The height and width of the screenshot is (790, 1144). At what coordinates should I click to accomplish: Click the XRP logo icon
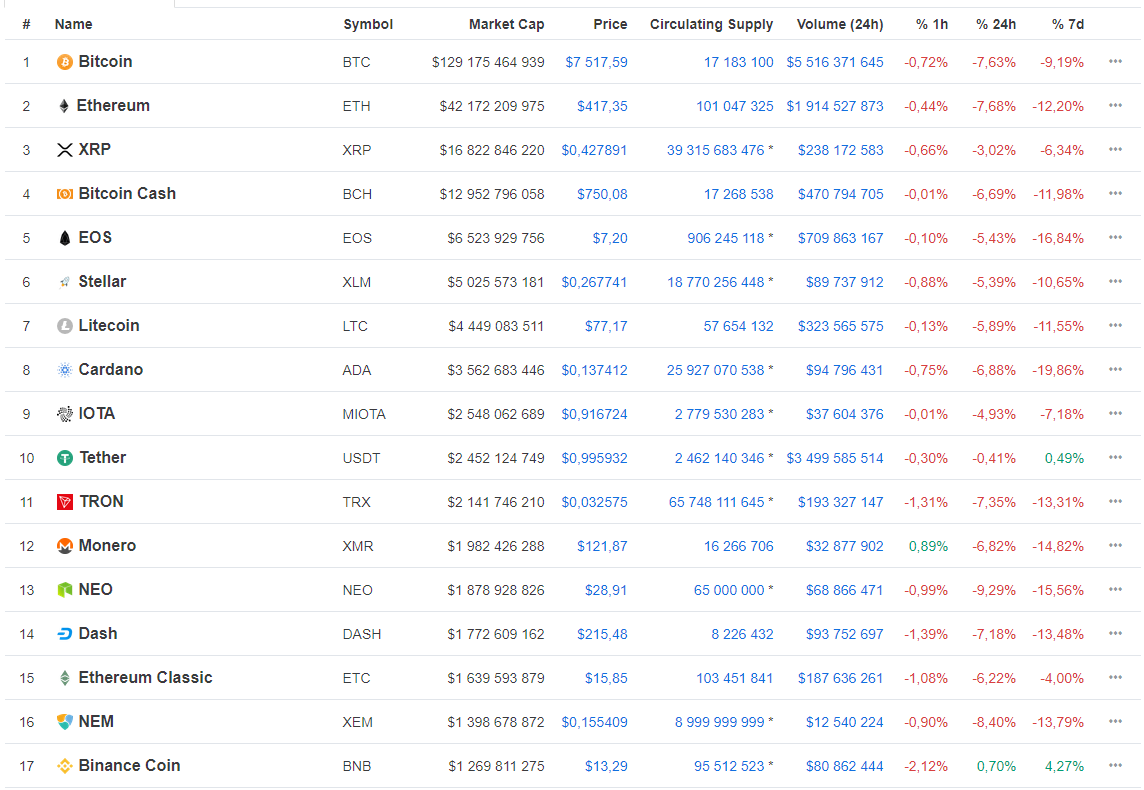point(65,150)
